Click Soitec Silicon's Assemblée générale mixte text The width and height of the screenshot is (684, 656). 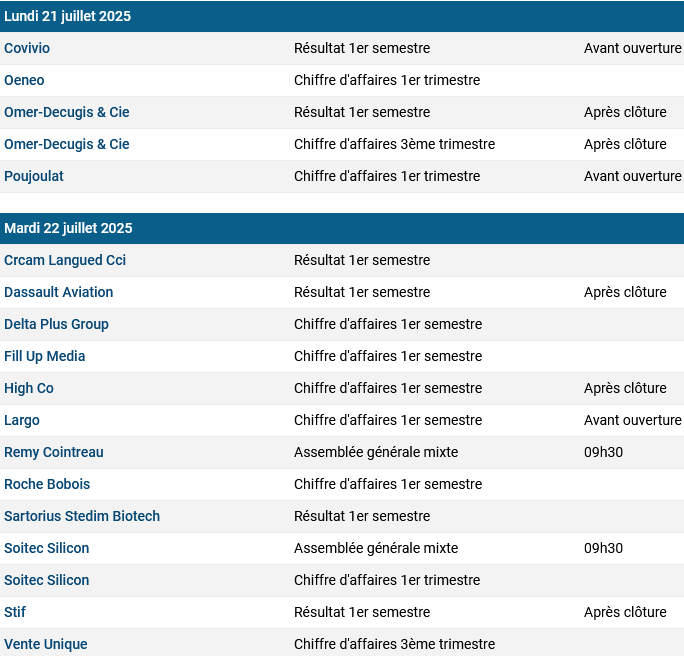(376, 548)
